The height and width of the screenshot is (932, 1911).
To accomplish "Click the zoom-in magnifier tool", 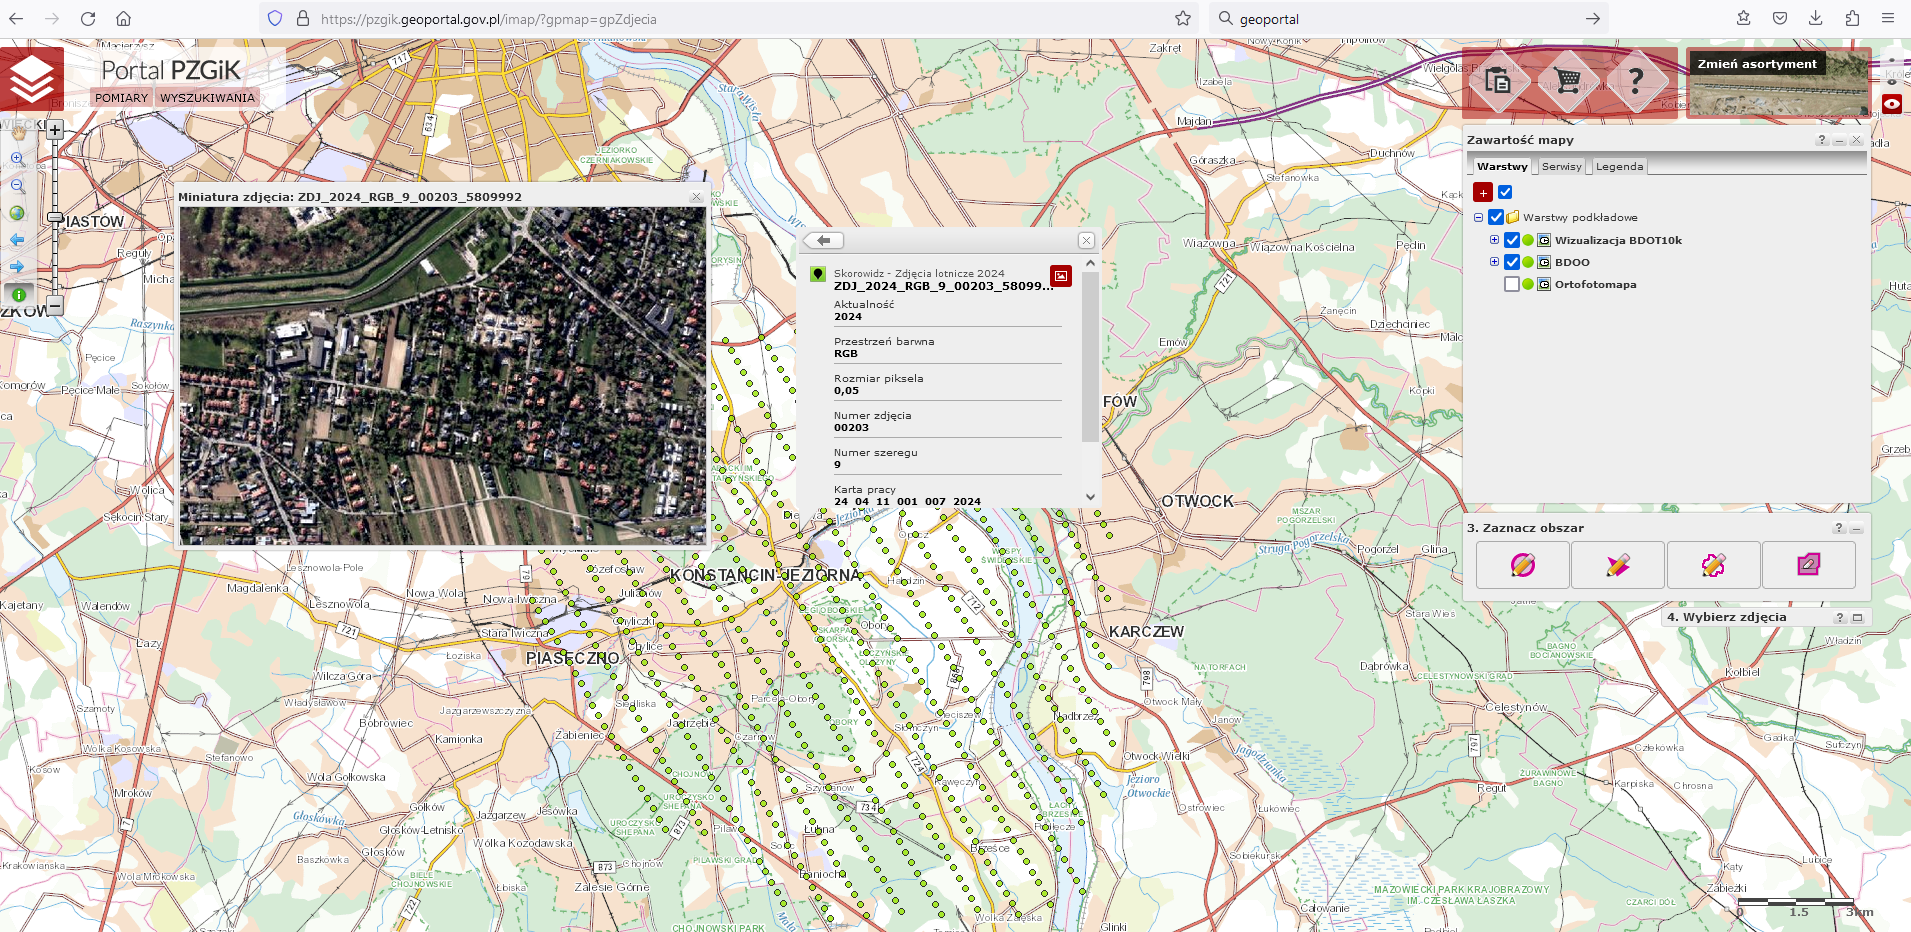I will 17,158.
